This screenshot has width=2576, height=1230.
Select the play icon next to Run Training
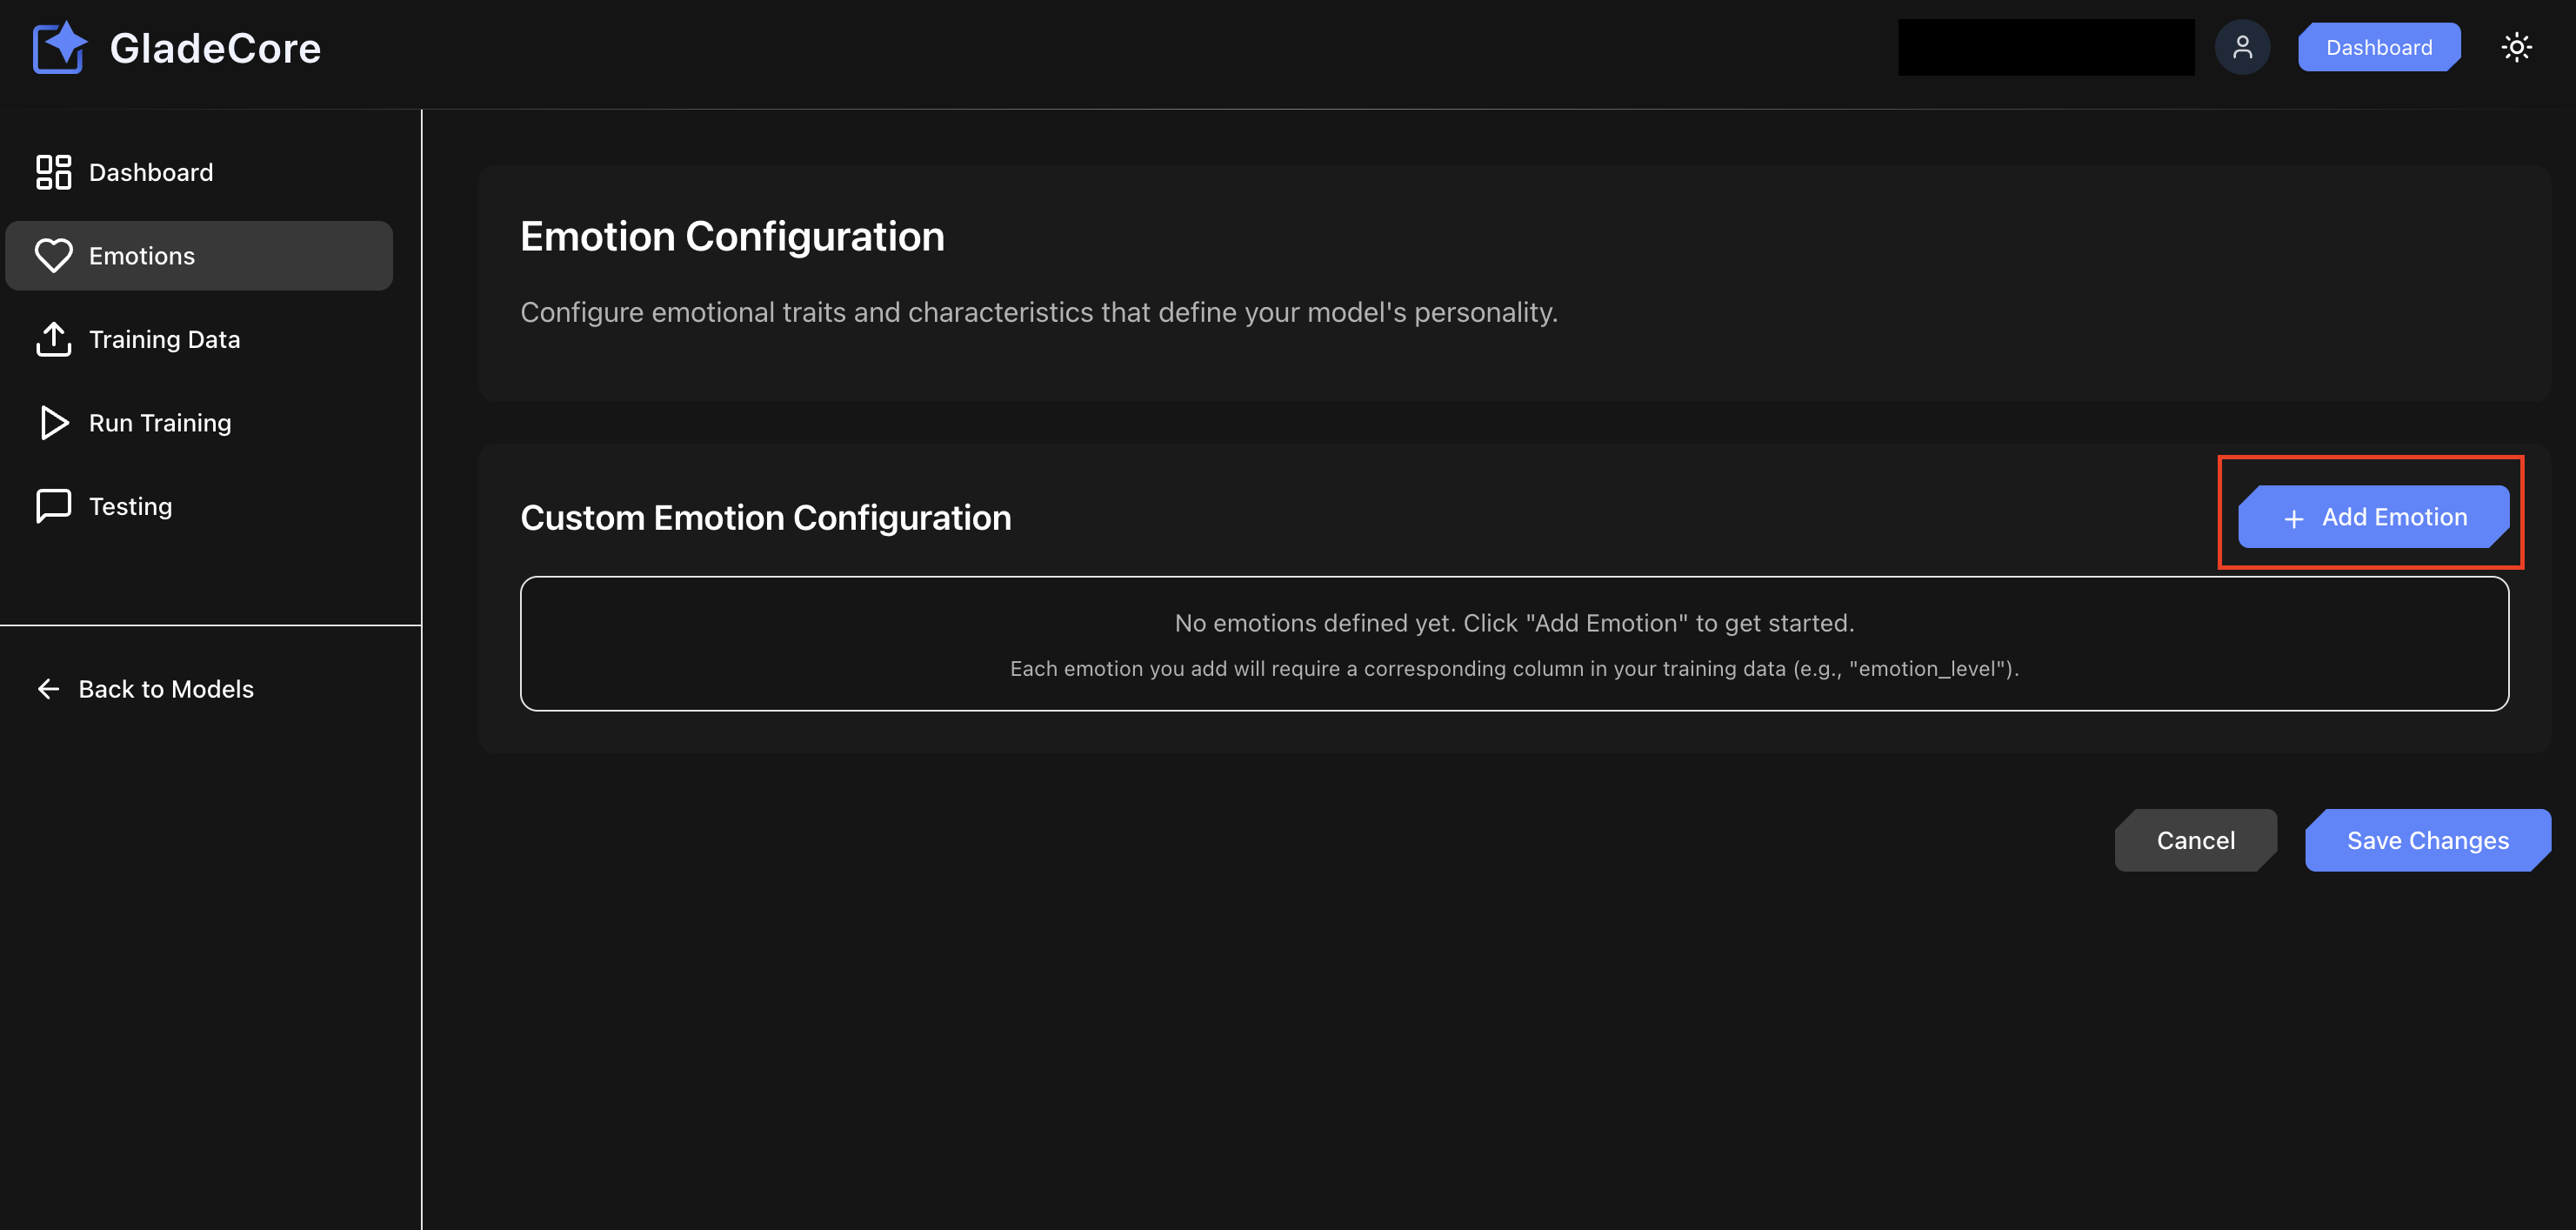[x=54, y=422]
